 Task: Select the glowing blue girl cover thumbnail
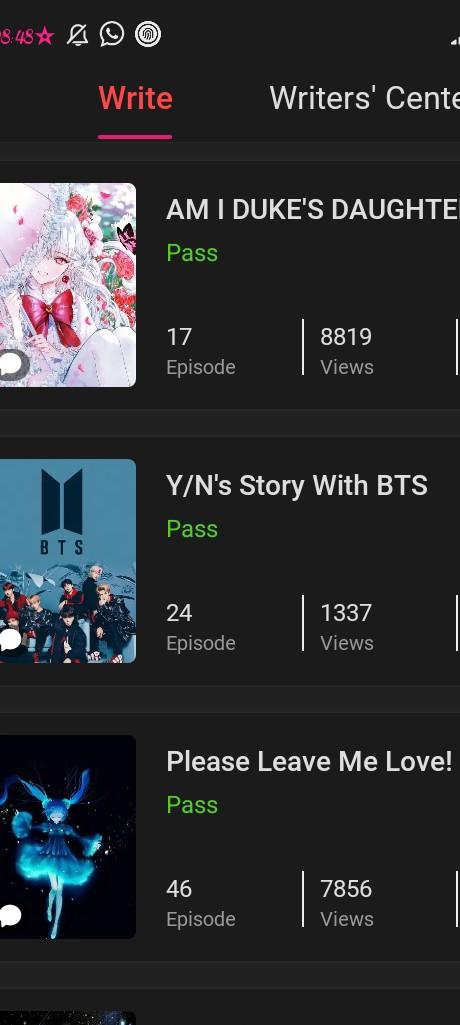coord(68,837)
